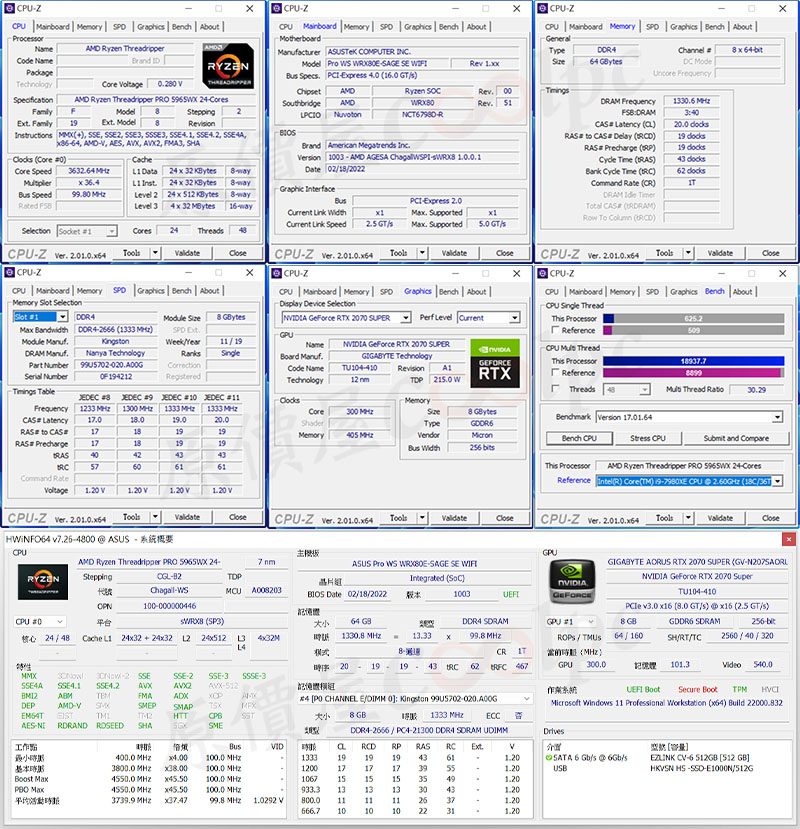Click the CAS# Latency value 20.0 clocks
Image resolution: width=800 pixels, height=829 pixels.
[x=691, y=124]
